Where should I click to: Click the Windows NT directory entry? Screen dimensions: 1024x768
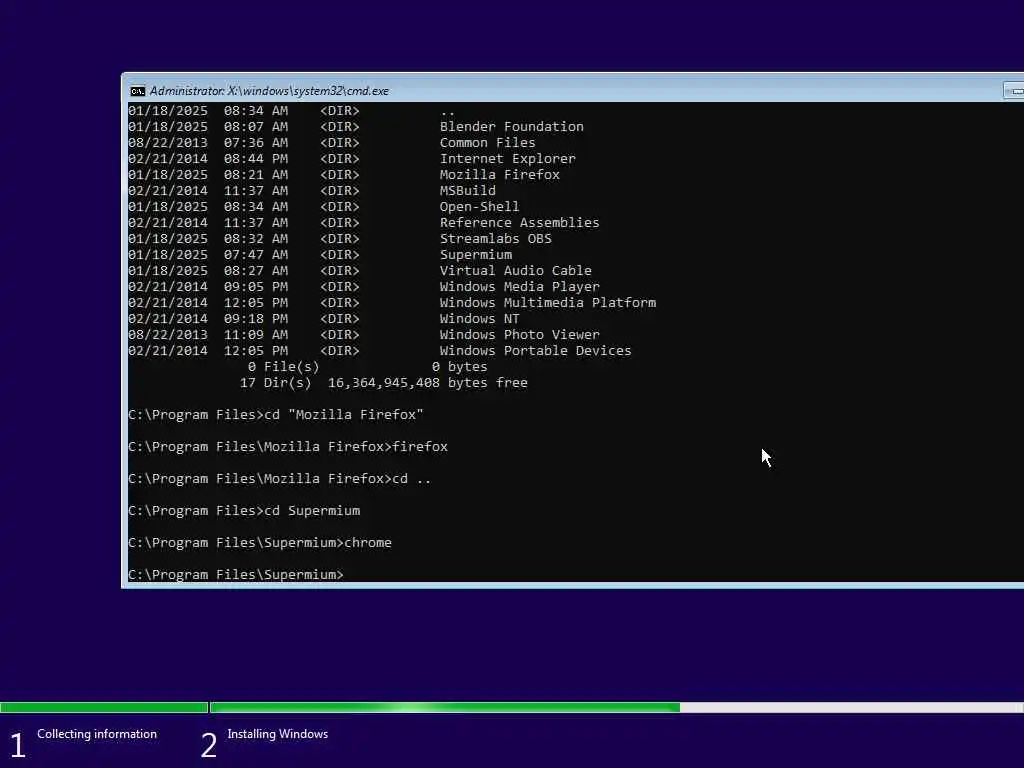point(479,319)
